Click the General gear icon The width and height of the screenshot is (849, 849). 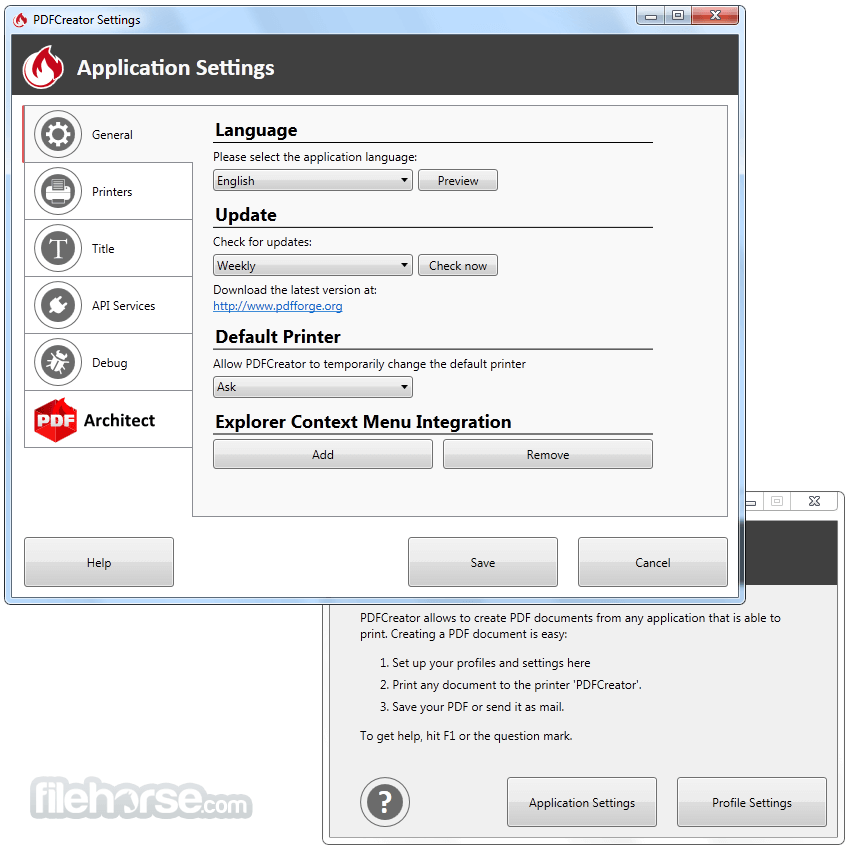pyautogui.click(x=58, y=134)
